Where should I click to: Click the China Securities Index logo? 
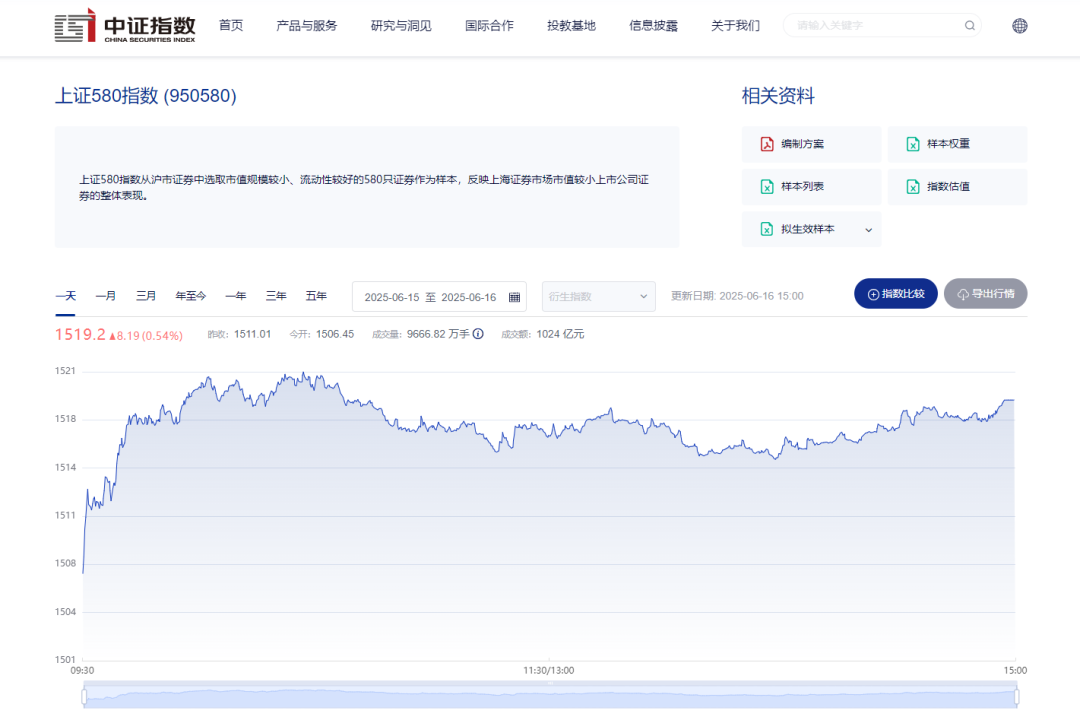coord(125,25)
